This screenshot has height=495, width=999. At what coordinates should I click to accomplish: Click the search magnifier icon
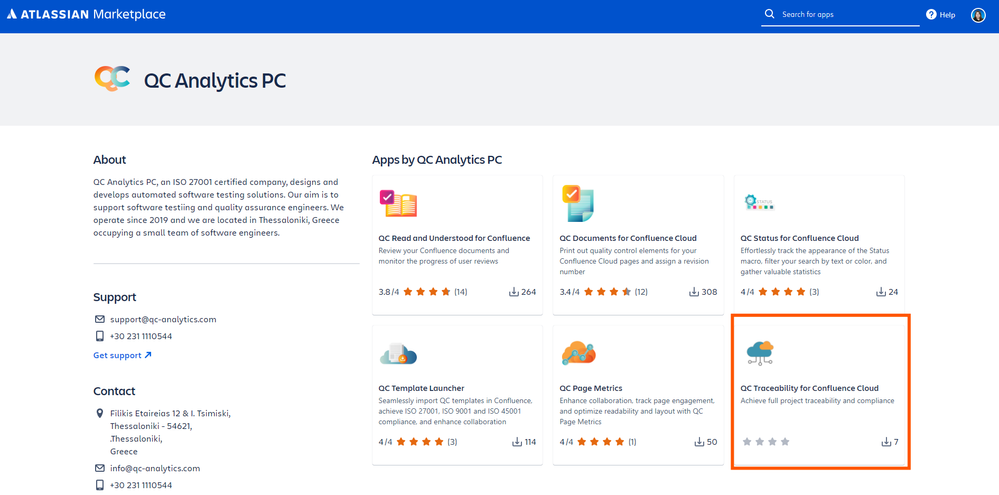pos(769,14)
